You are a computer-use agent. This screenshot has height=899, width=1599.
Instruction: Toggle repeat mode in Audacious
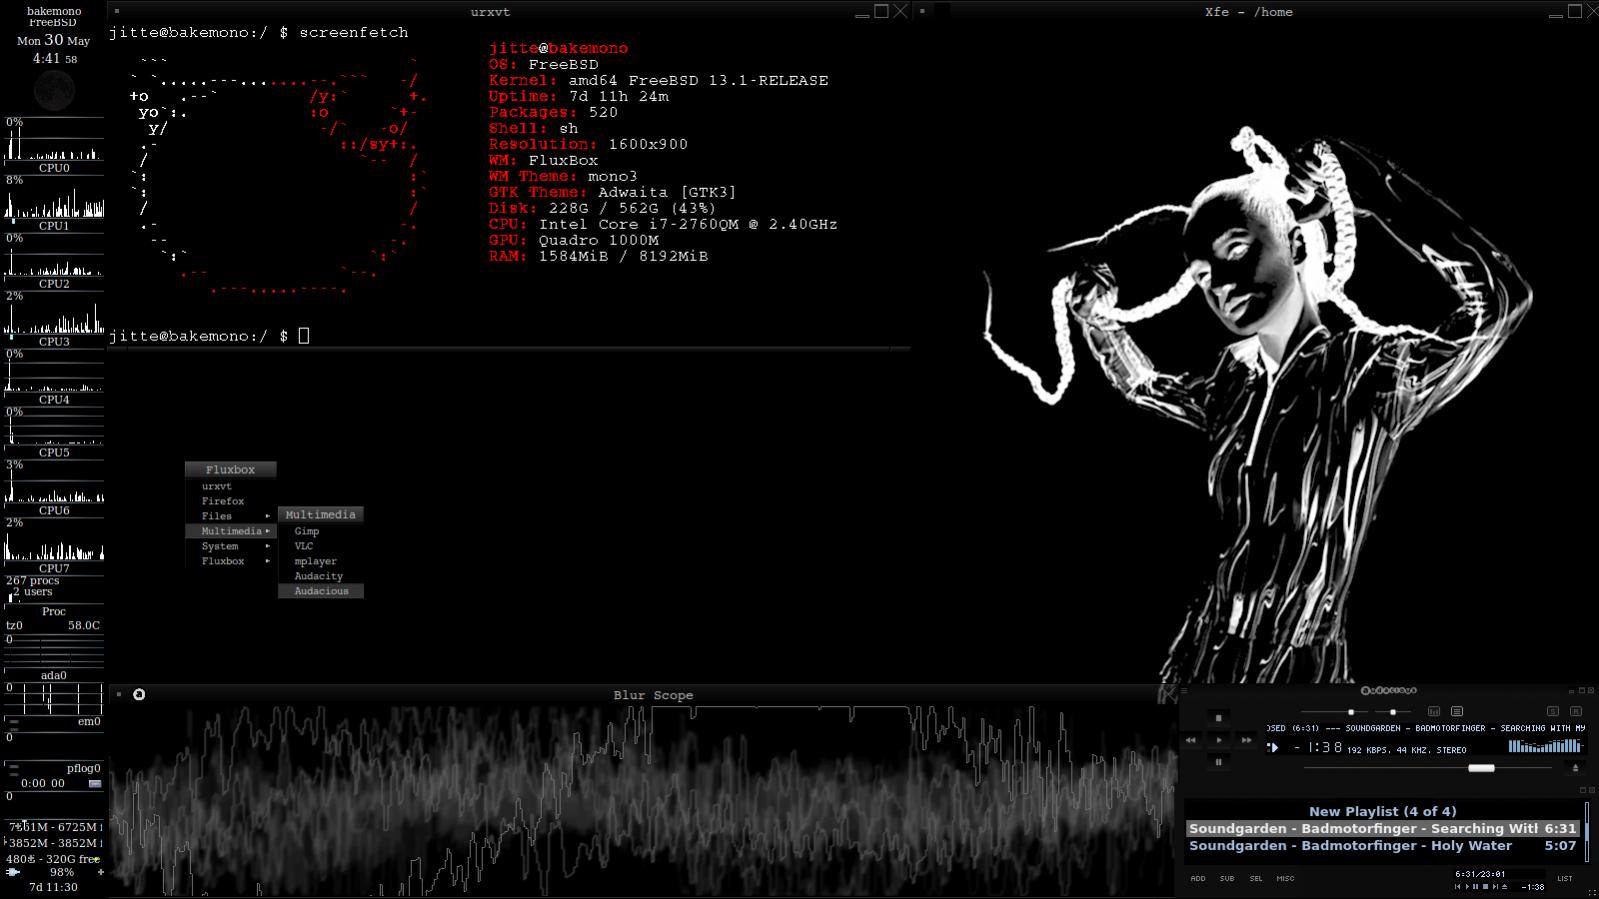[x=1576, y=711]
